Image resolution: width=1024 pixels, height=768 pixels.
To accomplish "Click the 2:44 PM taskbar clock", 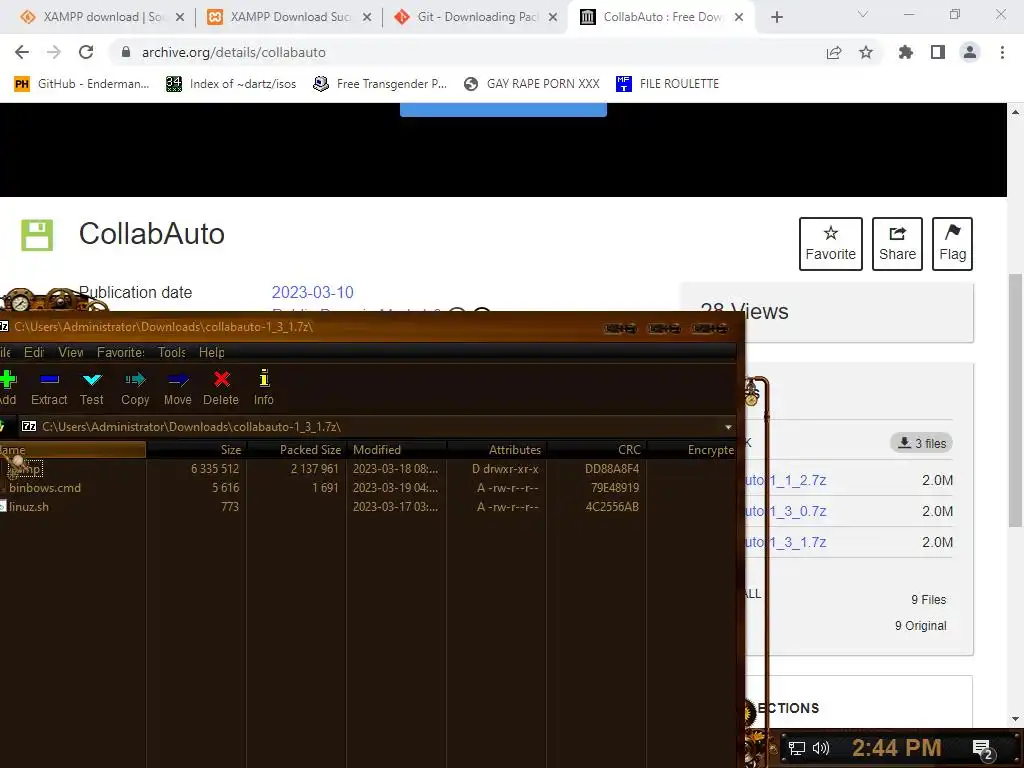I will tap(897, 748).
